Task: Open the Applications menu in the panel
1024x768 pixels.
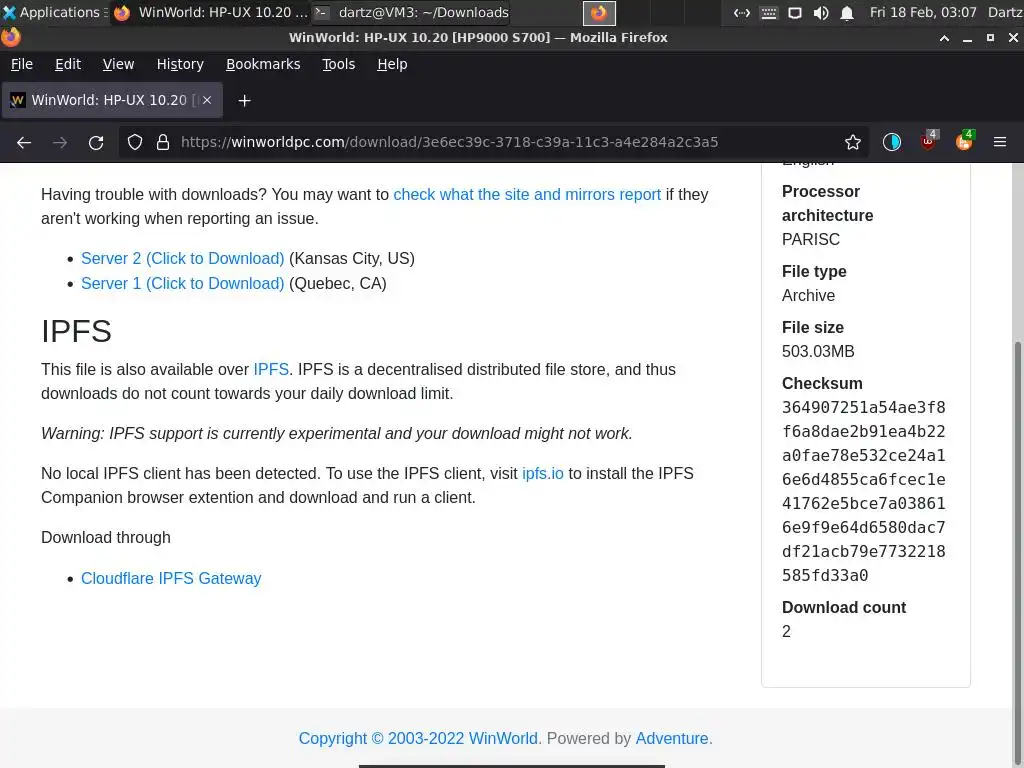Action: (x=53, y=12)
